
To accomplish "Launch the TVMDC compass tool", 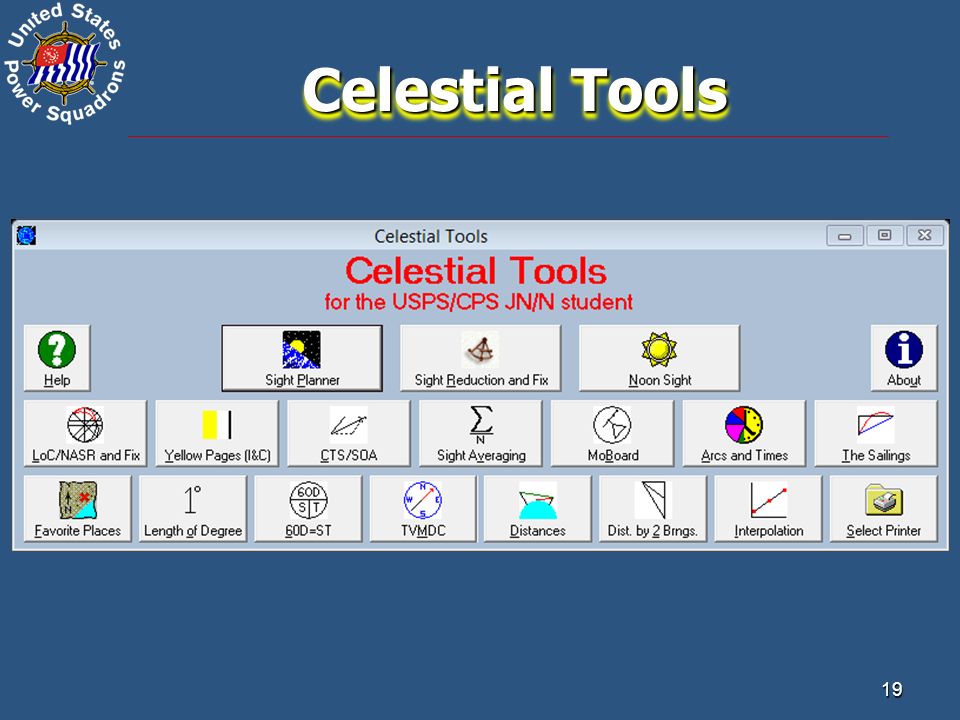I will [x=423, y=508].
